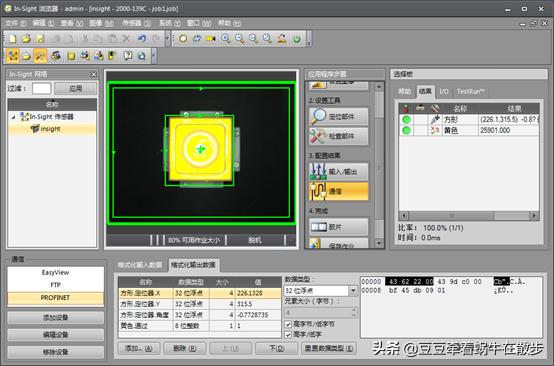Open the 查看 menu
Image resolution: width=554 pixels, height=366 pixels.
click(x=72, y=23)
